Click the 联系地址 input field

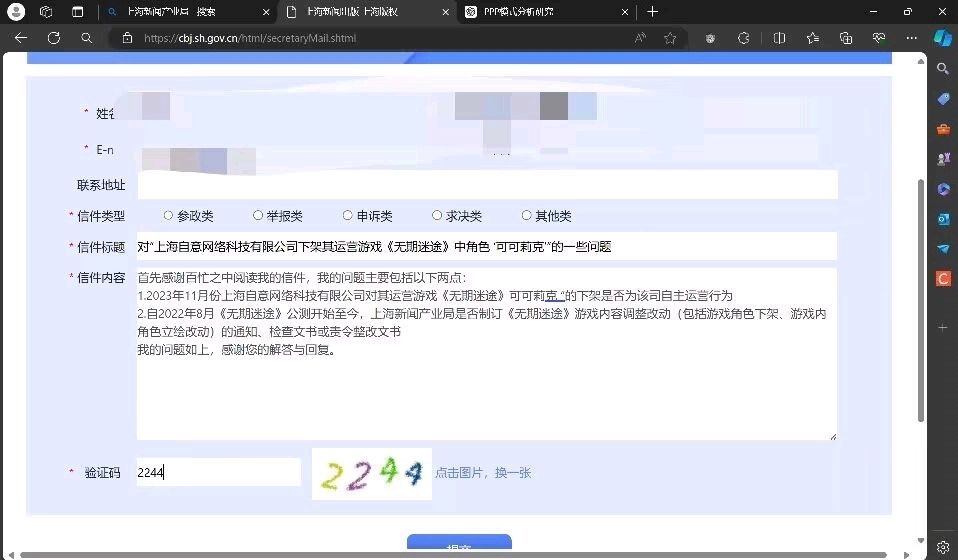(x=487, y=185)
